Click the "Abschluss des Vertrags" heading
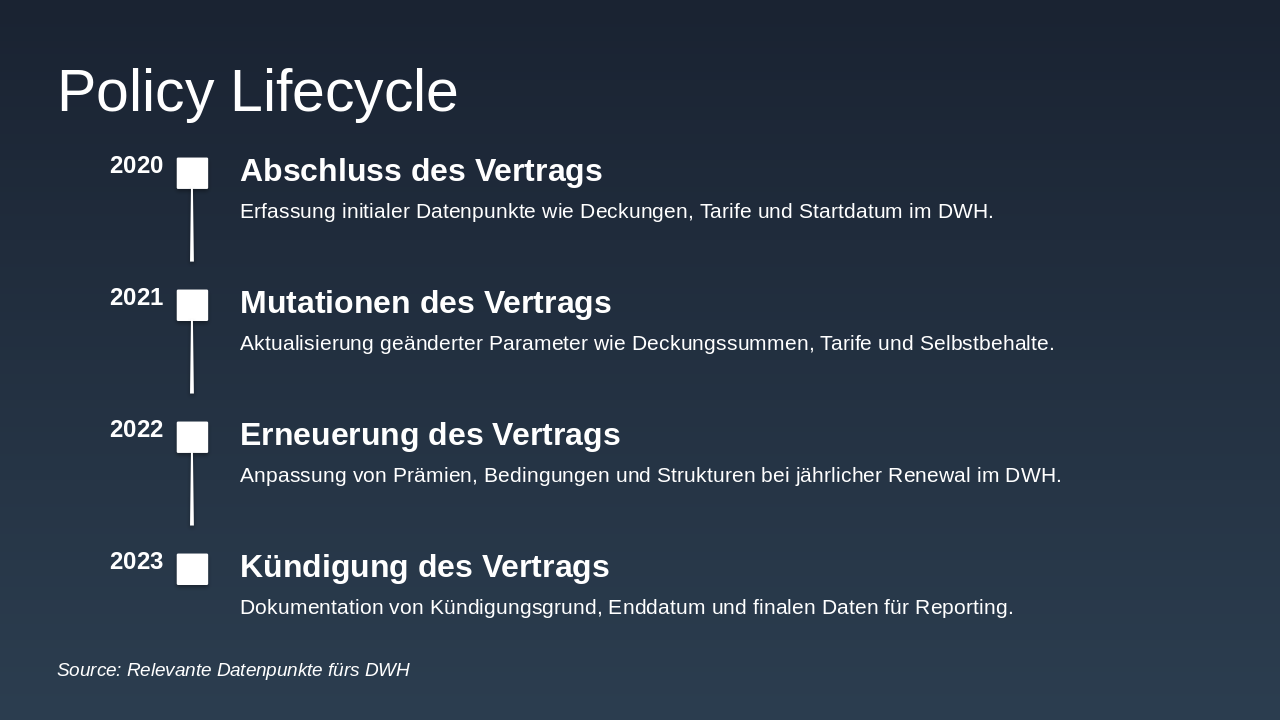Image resolution: width=1280 pixels, height=720 pixels. pos(421,170)
